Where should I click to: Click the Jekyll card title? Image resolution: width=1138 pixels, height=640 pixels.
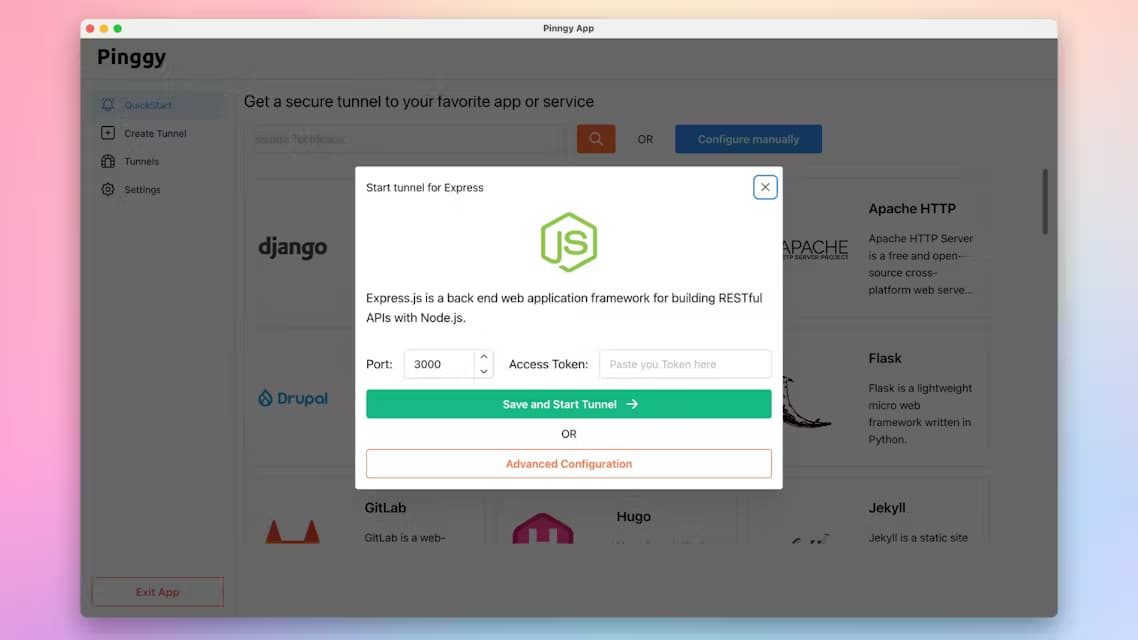click(887, 508)
